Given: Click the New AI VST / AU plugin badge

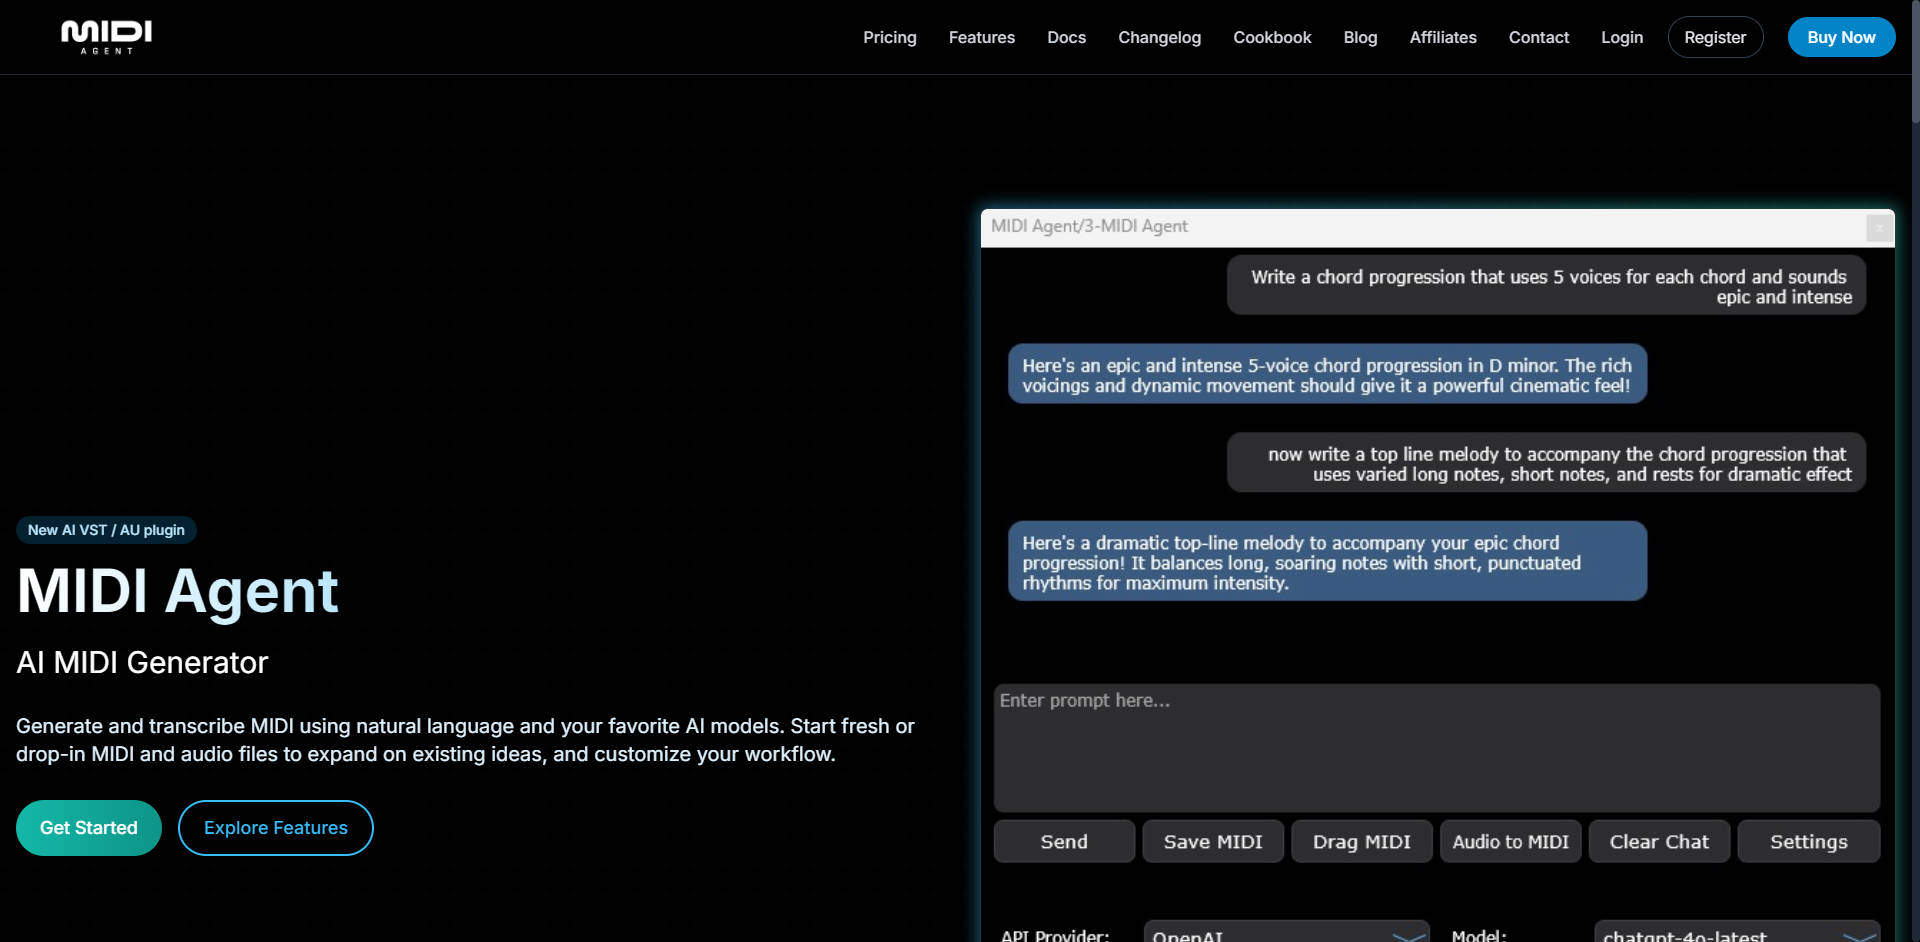Looking at the screenshot, I should tap(106, 530).
